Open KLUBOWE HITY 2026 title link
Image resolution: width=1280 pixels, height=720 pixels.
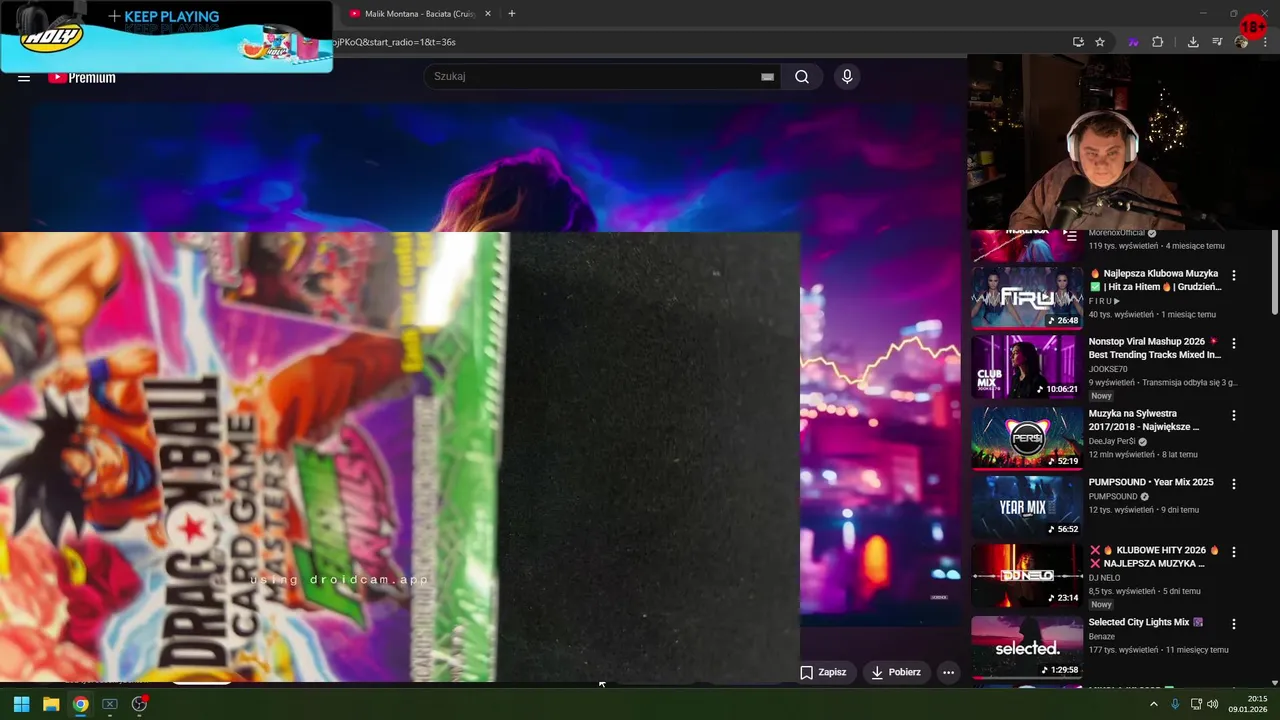click(x=1155, y=557)
